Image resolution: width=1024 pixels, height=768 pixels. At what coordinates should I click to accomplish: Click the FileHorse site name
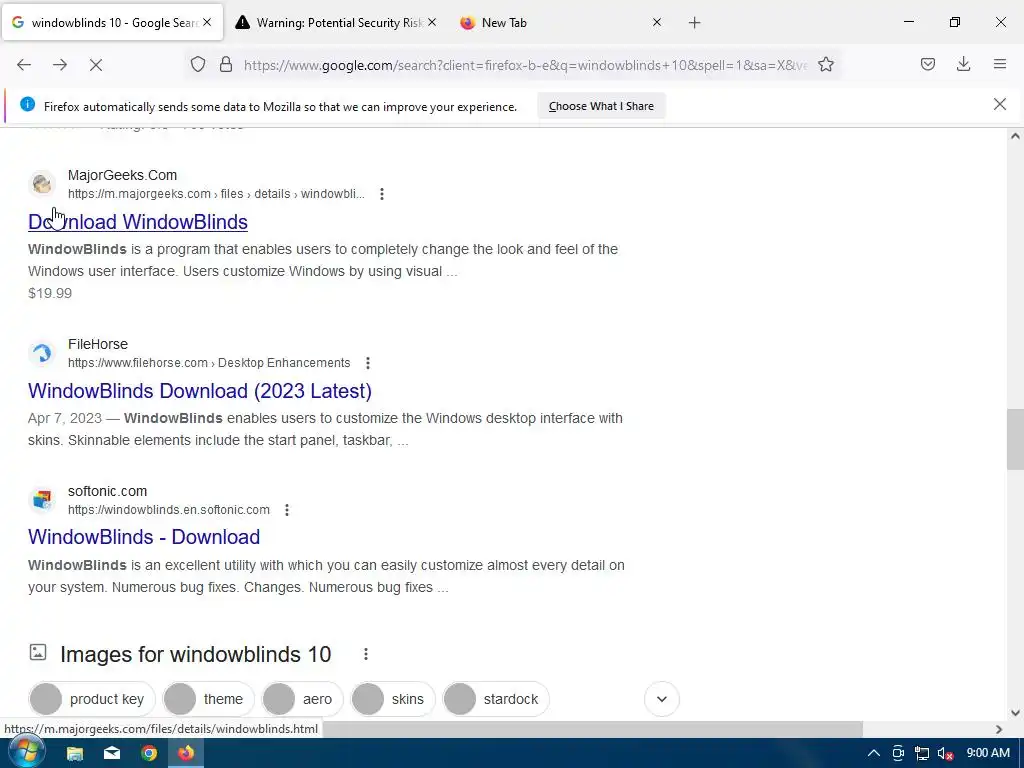click(x=98, y=344)
